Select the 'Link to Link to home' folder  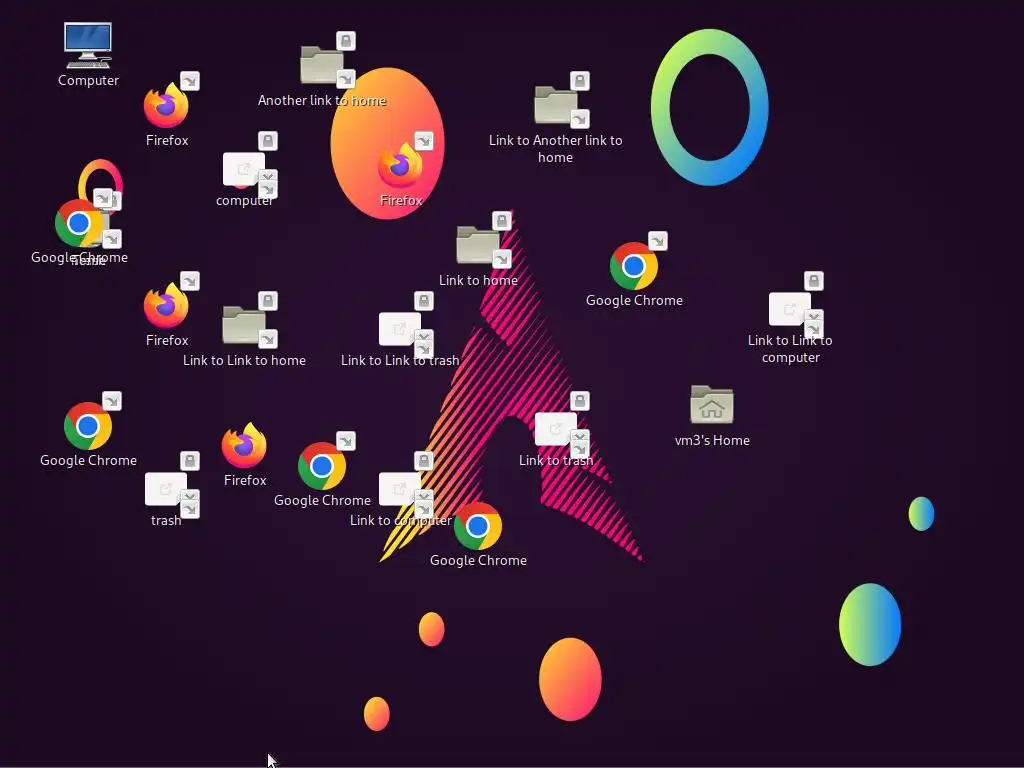[244, 325]
